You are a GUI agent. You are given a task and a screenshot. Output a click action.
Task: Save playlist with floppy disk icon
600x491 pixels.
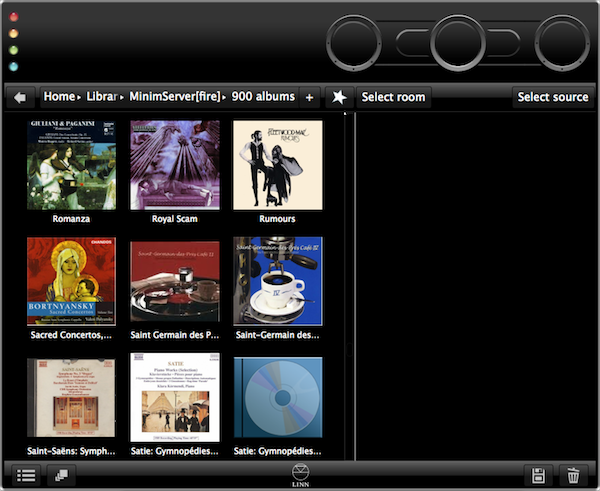pyautogui.click(x=538, y=476)
